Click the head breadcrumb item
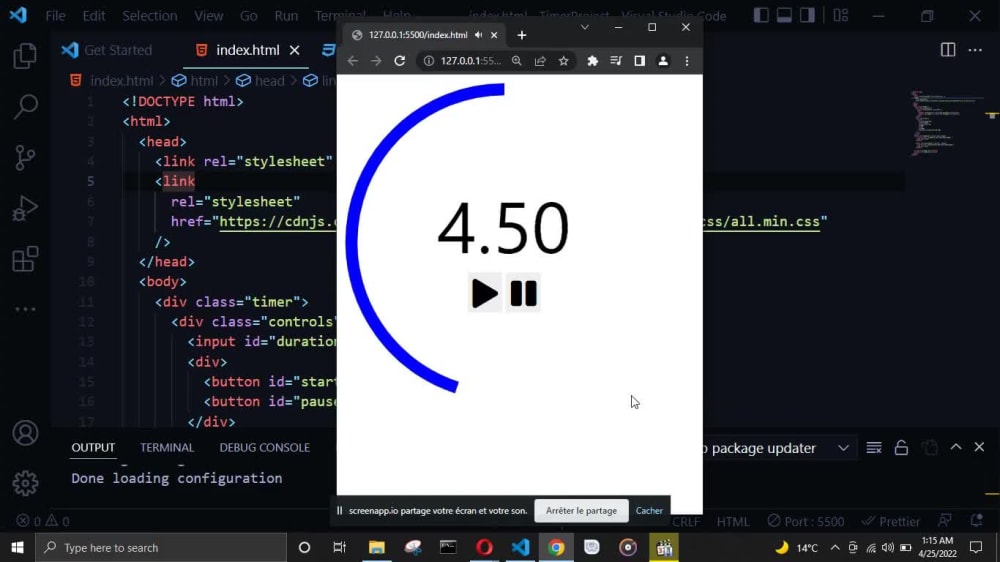 (x=260, y=81)
